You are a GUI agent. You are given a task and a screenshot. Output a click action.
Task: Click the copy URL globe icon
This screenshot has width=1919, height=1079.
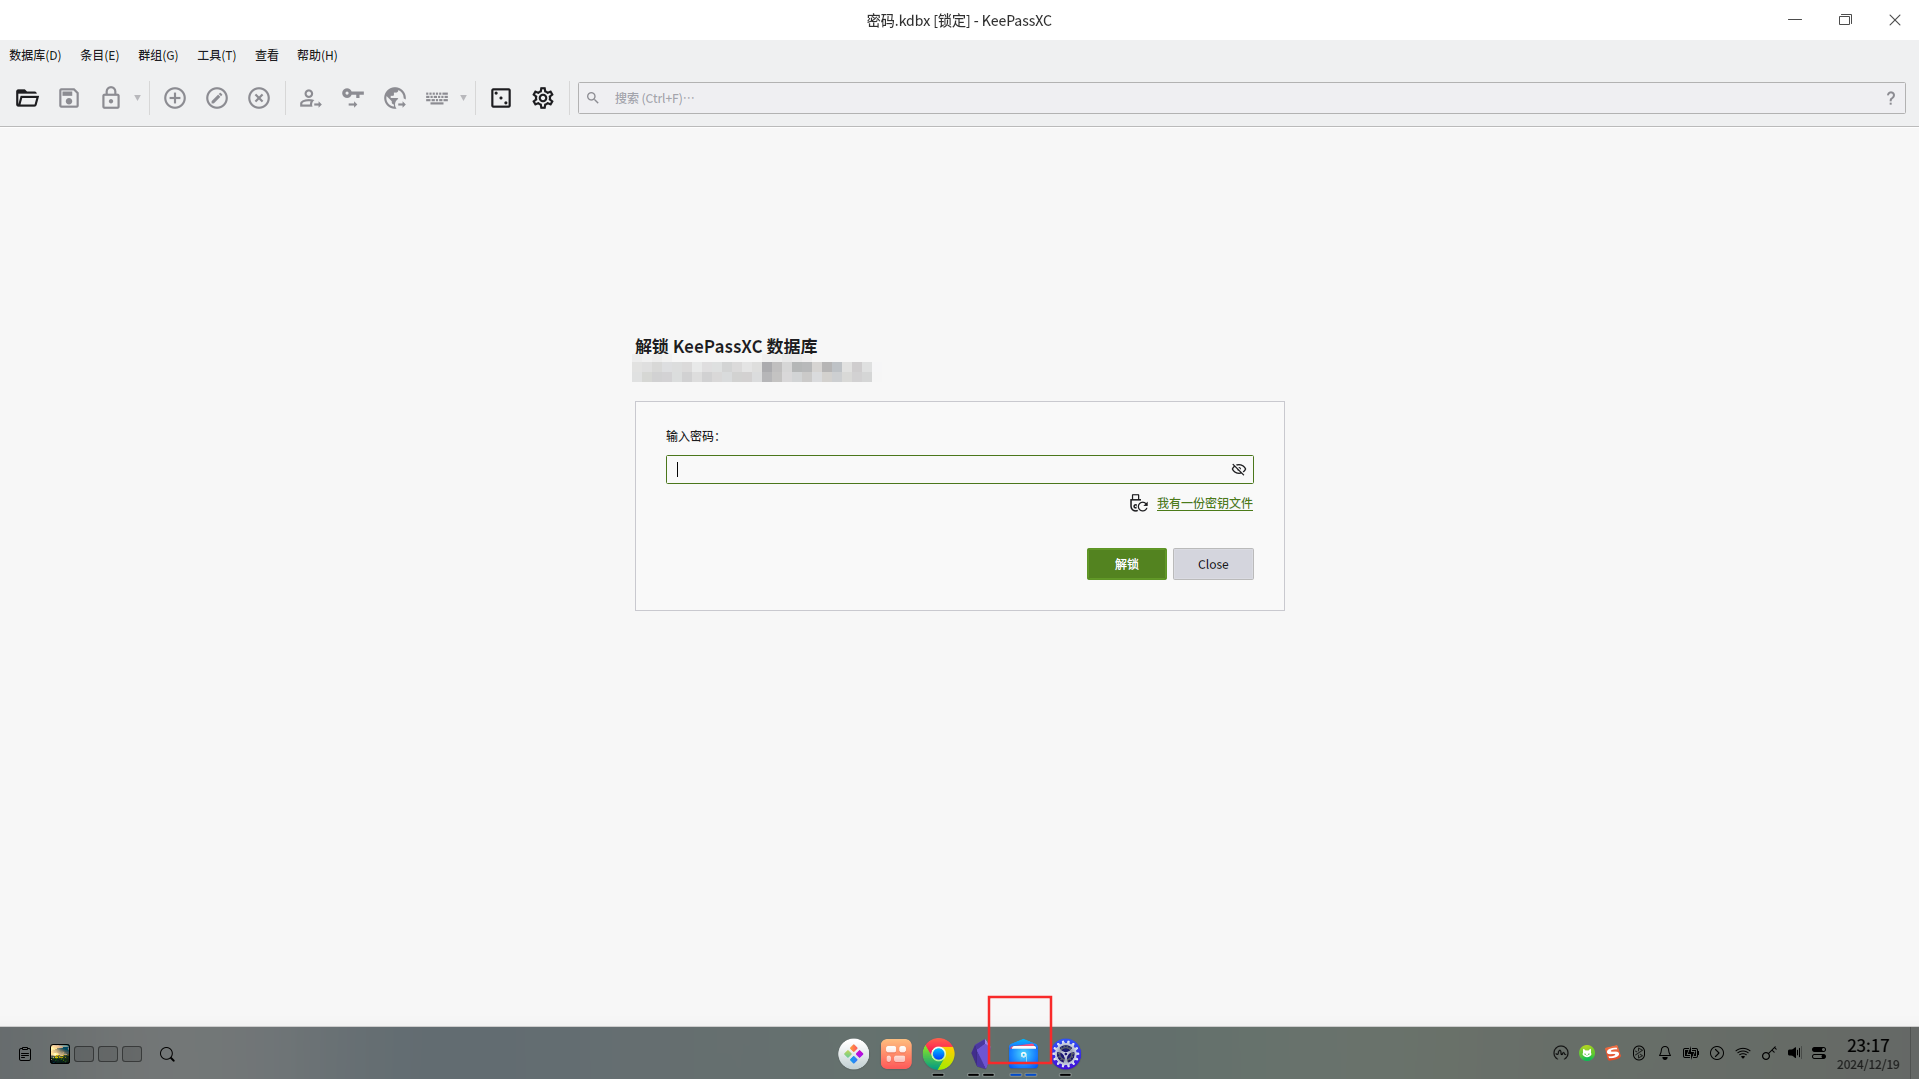tap(395, 98)
